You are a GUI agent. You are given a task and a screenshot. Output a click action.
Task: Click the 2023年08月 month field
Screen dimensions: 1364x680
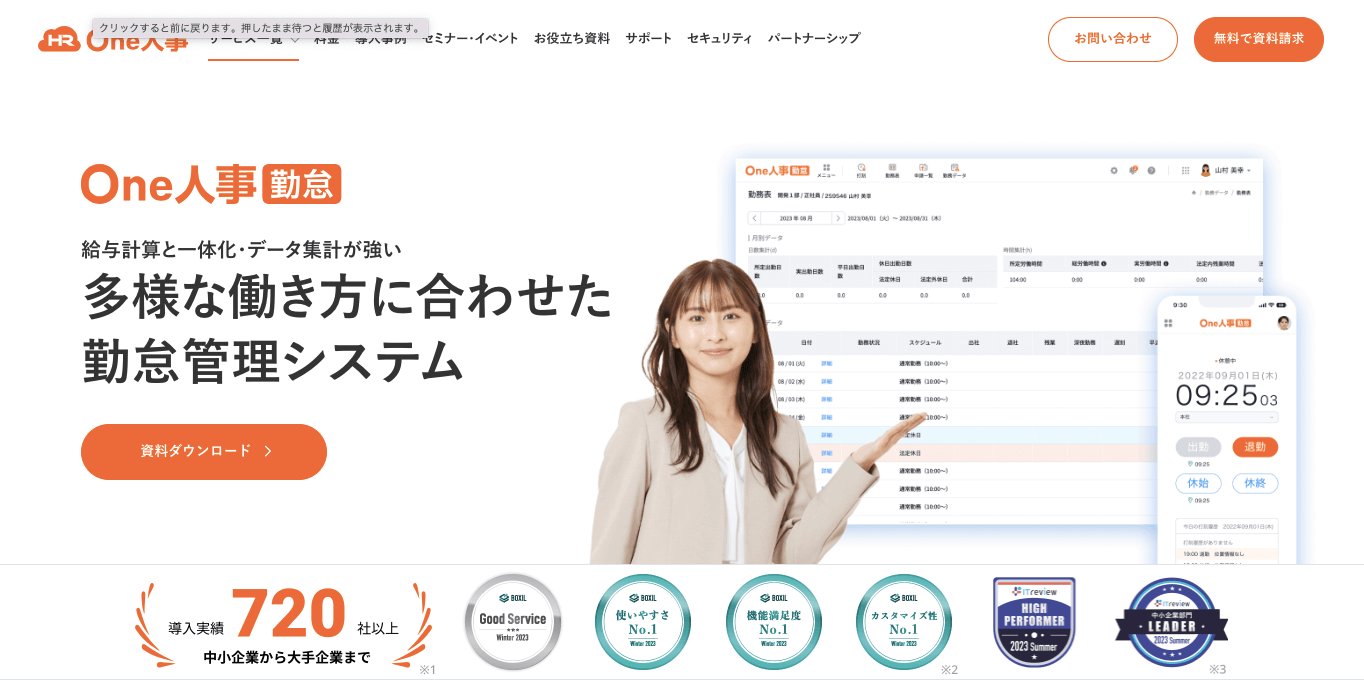click(x=796, y=218)
